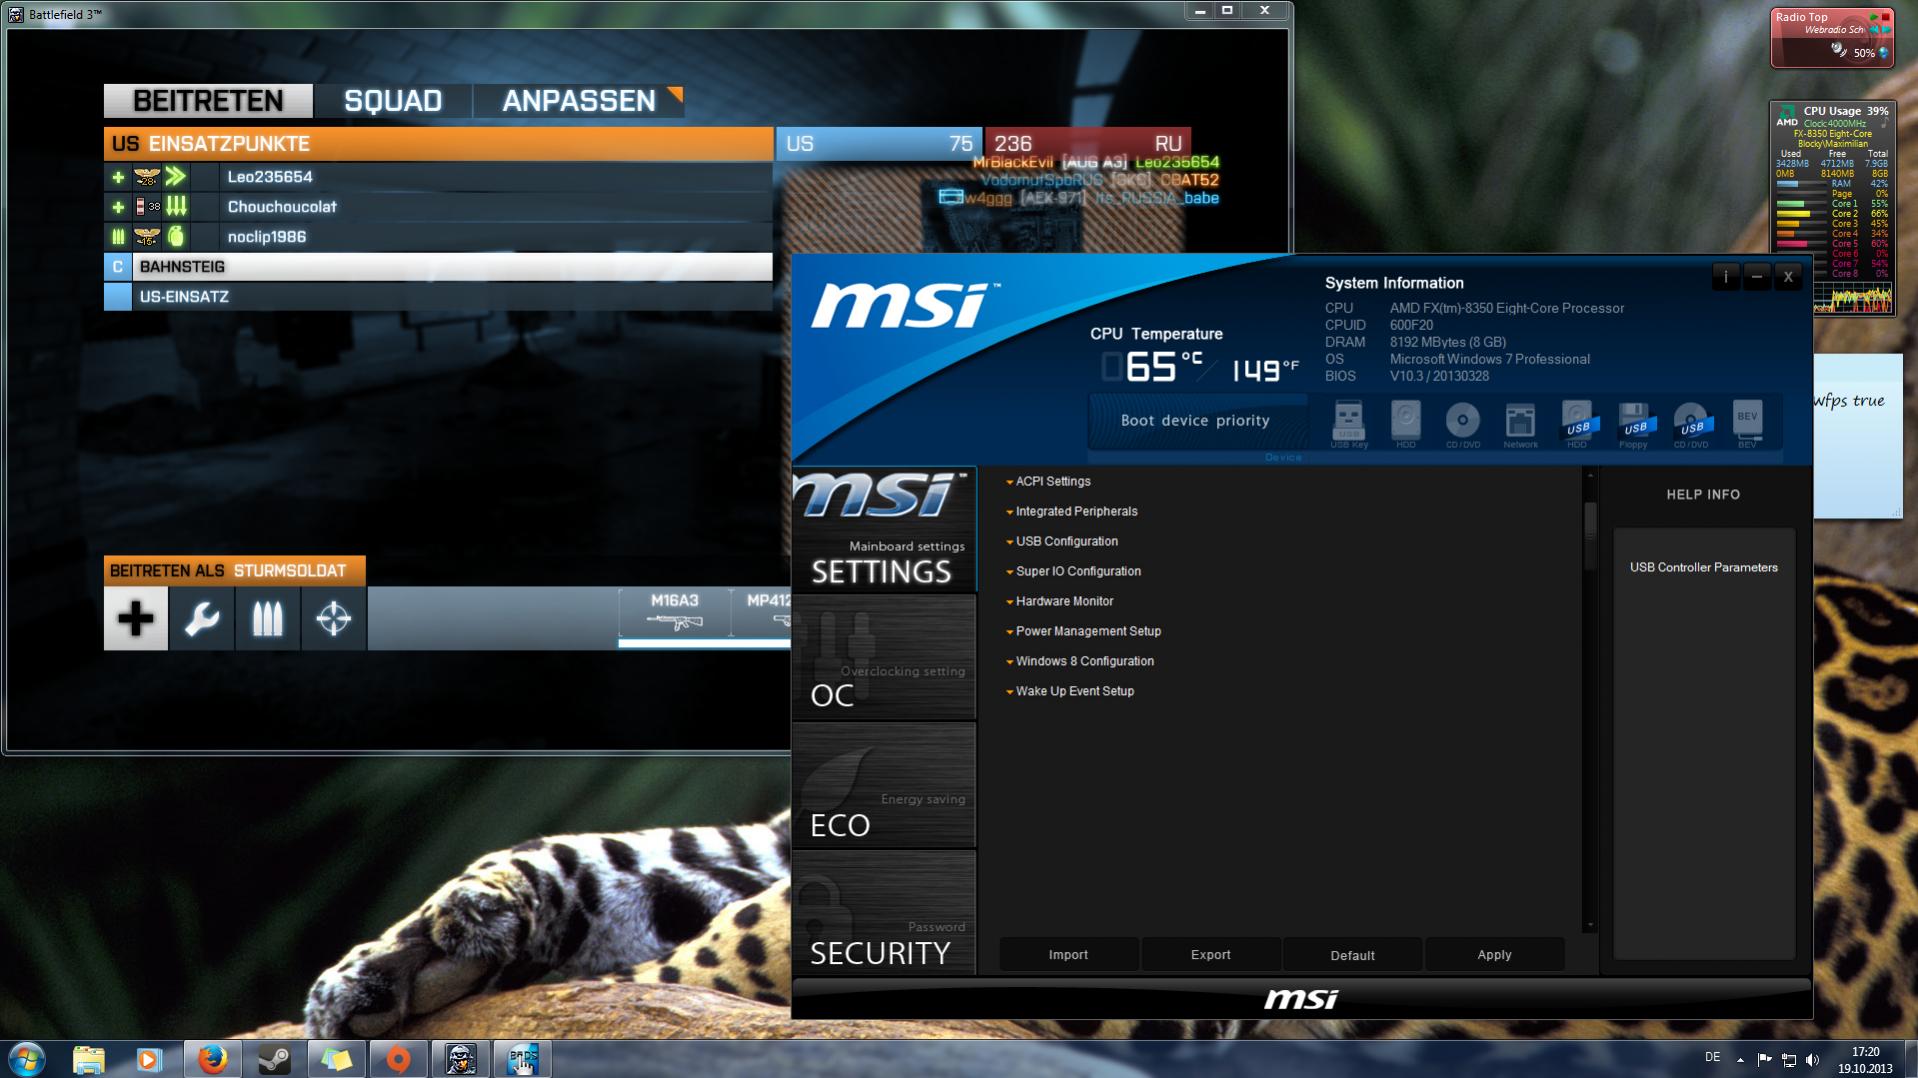
Task: Click the Export button
Action: click(x=1210, y=955)
